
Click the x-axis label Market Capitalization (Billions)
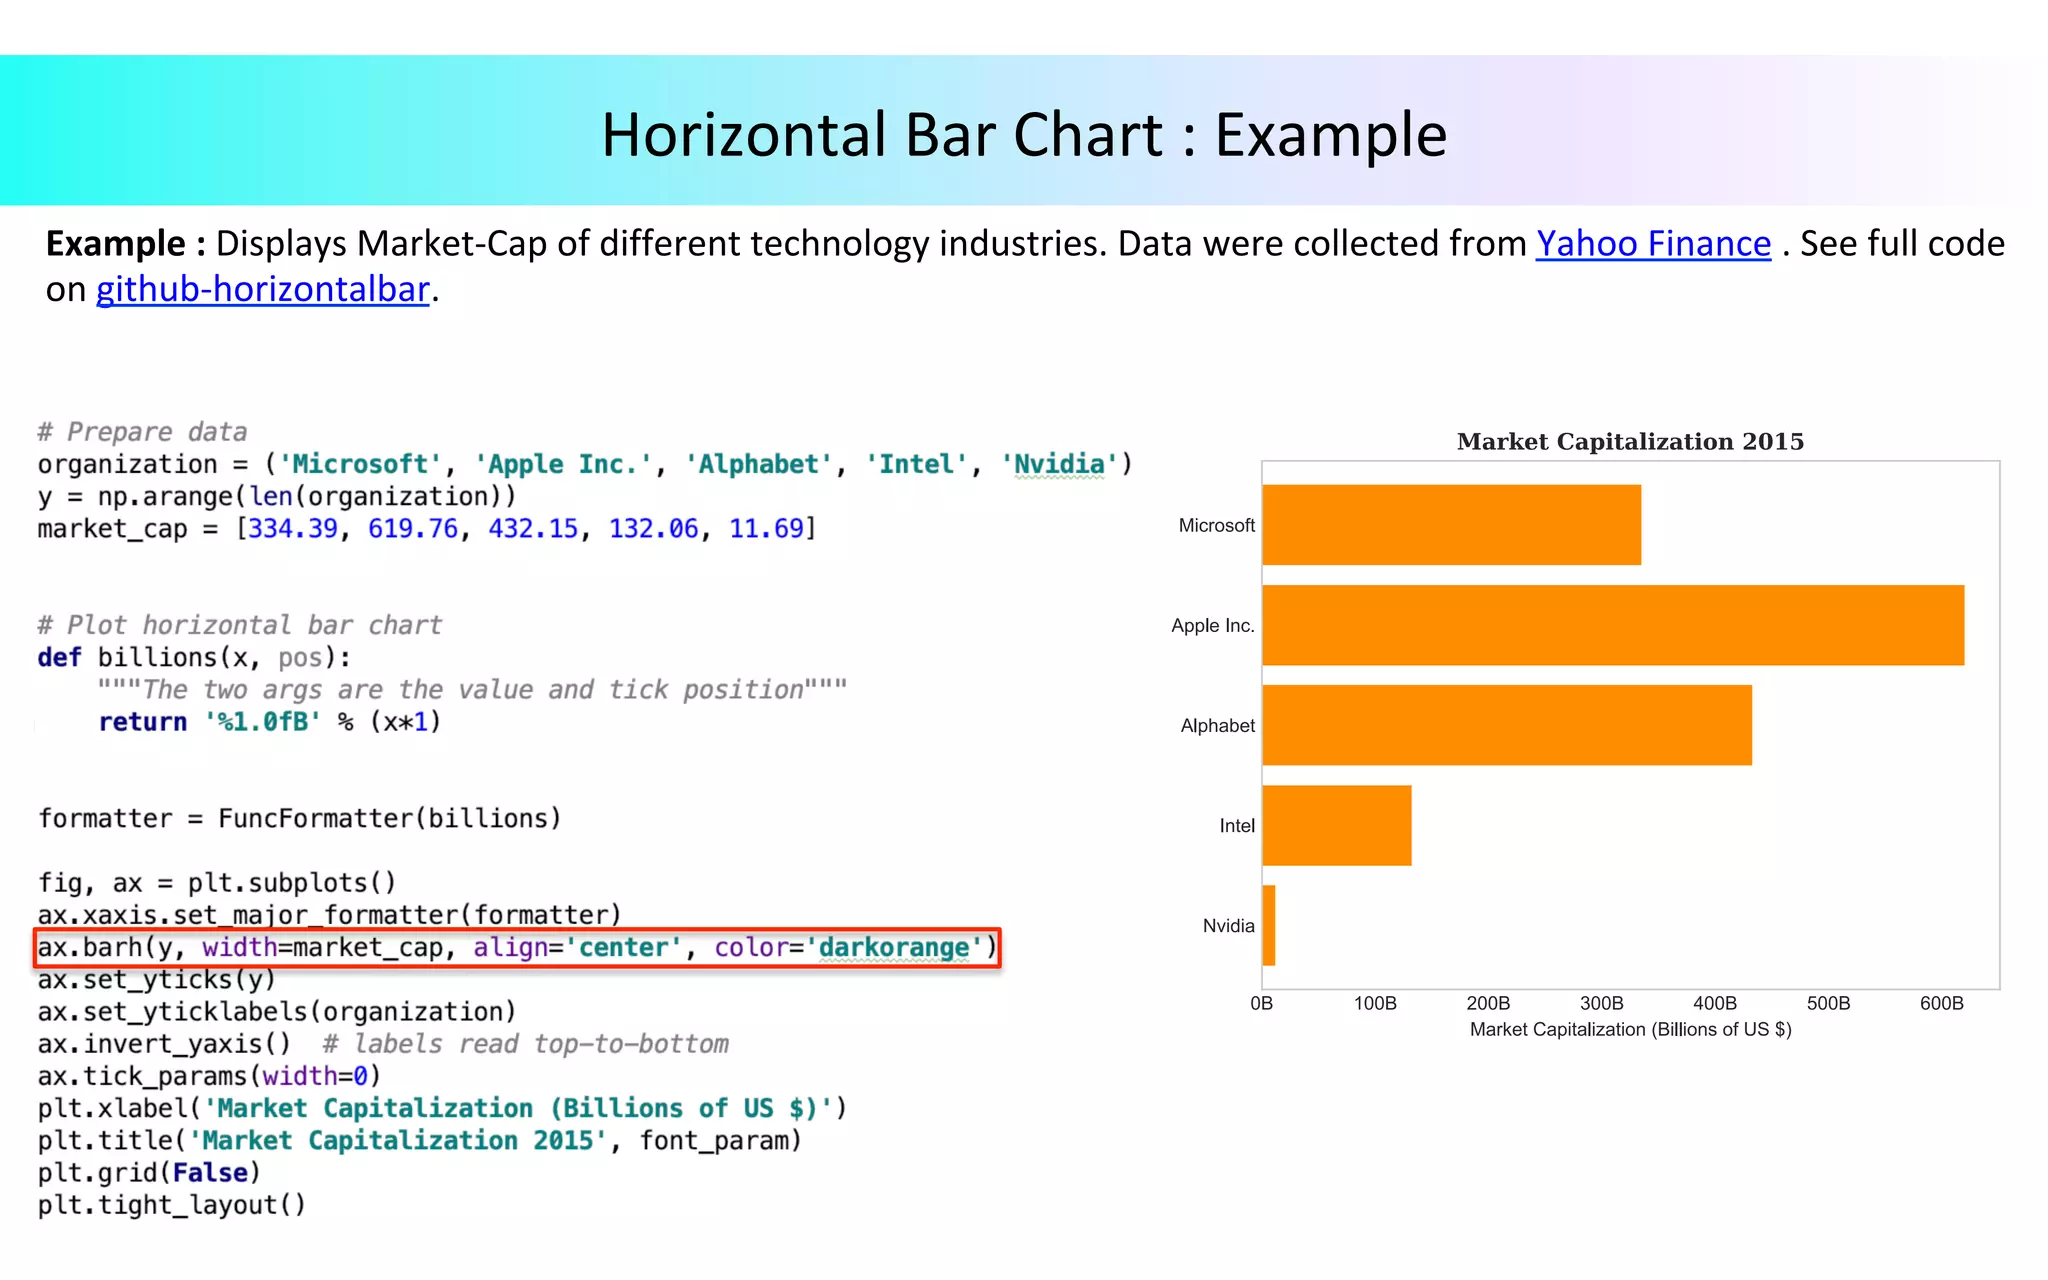(x=1630, y=1029)
